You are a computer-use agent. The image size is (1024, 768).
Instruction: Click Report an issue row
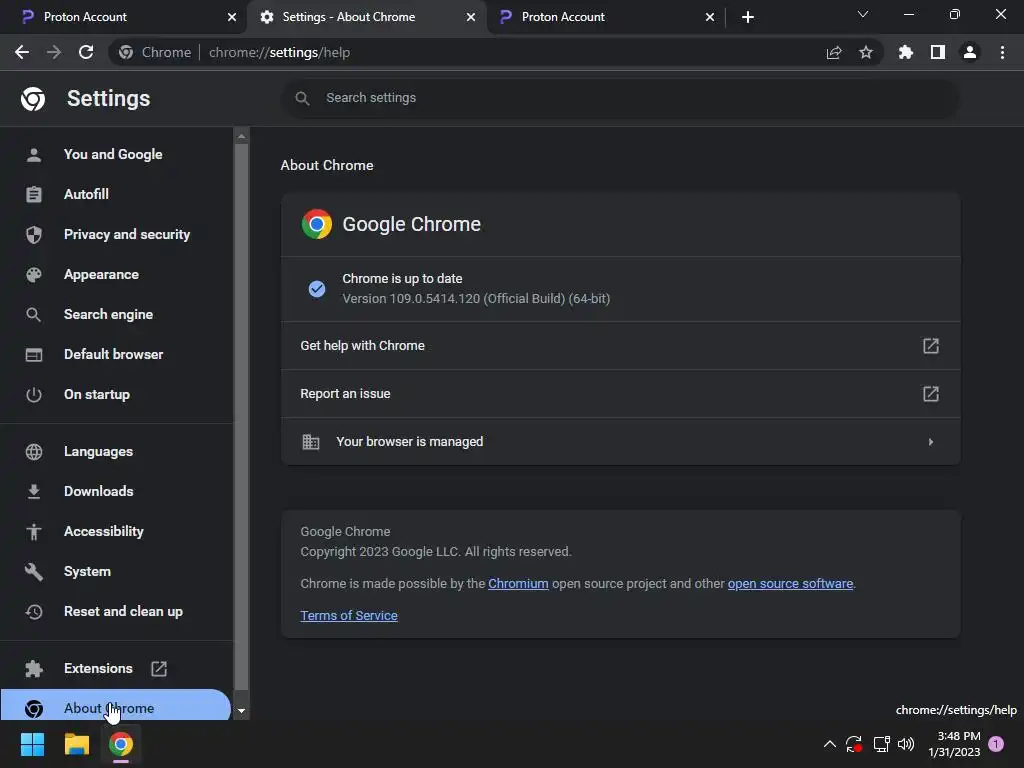click(620, 394)
